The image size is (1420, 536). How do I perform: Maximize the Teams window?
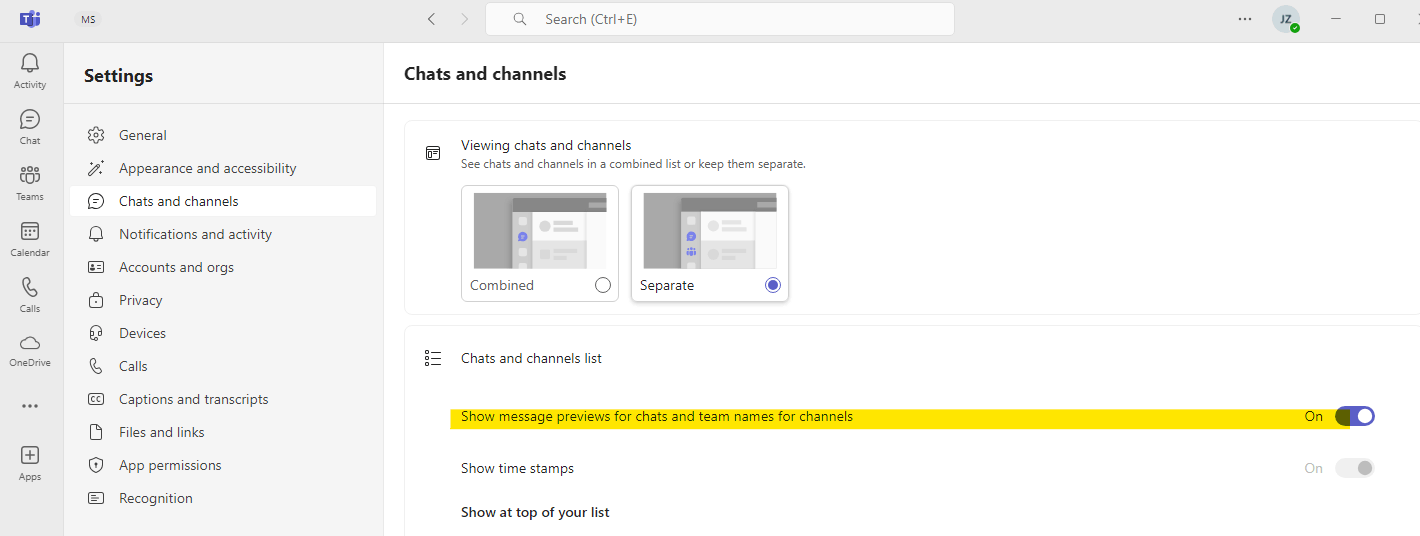1380,19
